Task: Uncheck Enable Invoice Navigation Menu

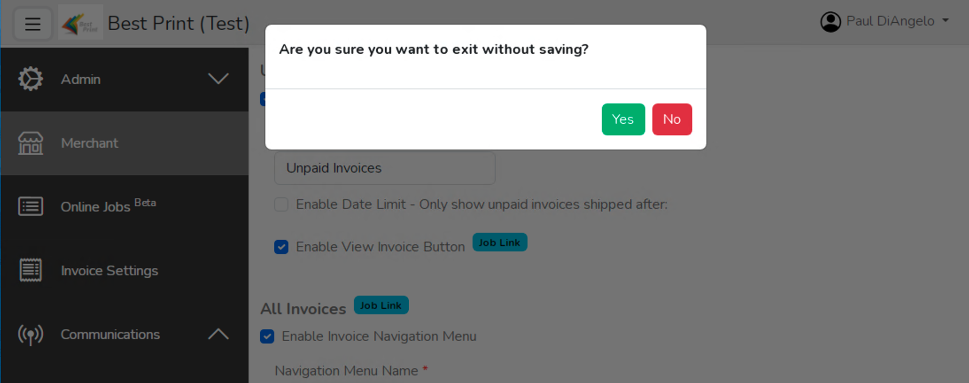Action: tap(267, 337)
